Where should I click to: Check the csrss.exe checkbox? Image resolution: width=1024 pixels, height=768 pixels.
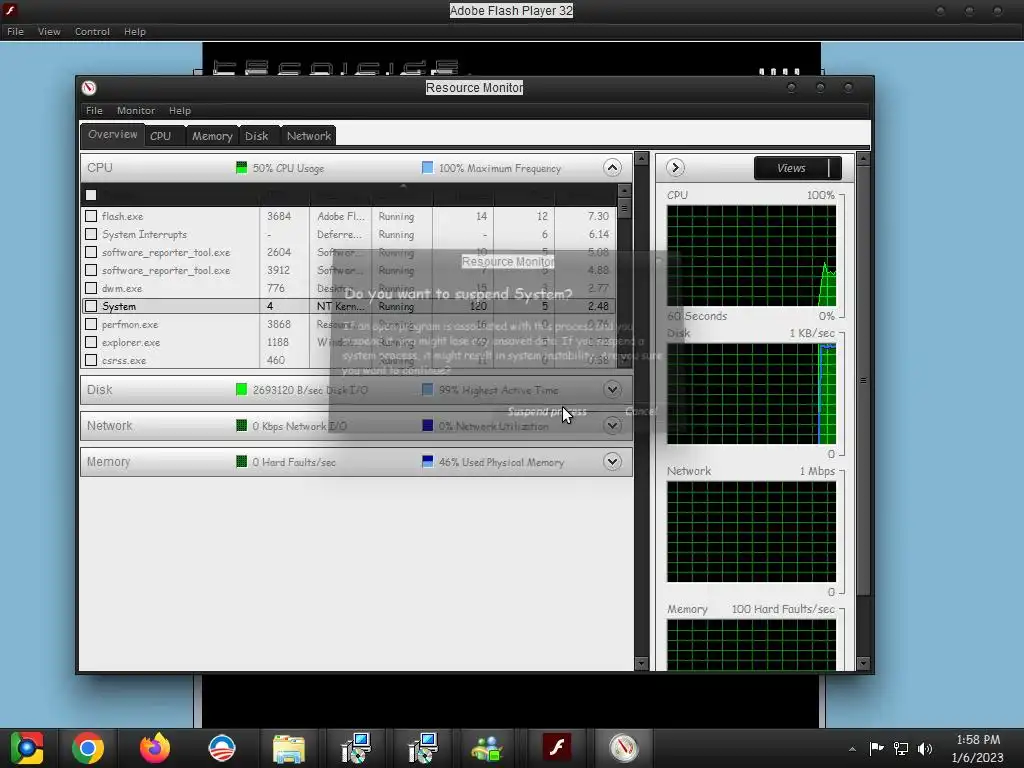(91, 360)
